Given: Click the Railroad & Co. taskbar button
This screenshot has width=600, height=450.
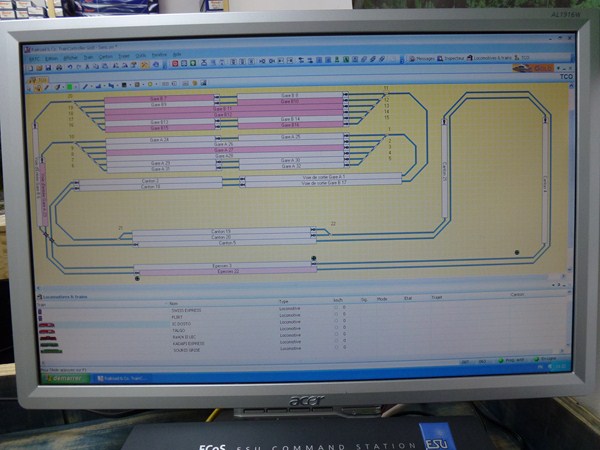Looking at the screenshot, I should tap(122, 378).
